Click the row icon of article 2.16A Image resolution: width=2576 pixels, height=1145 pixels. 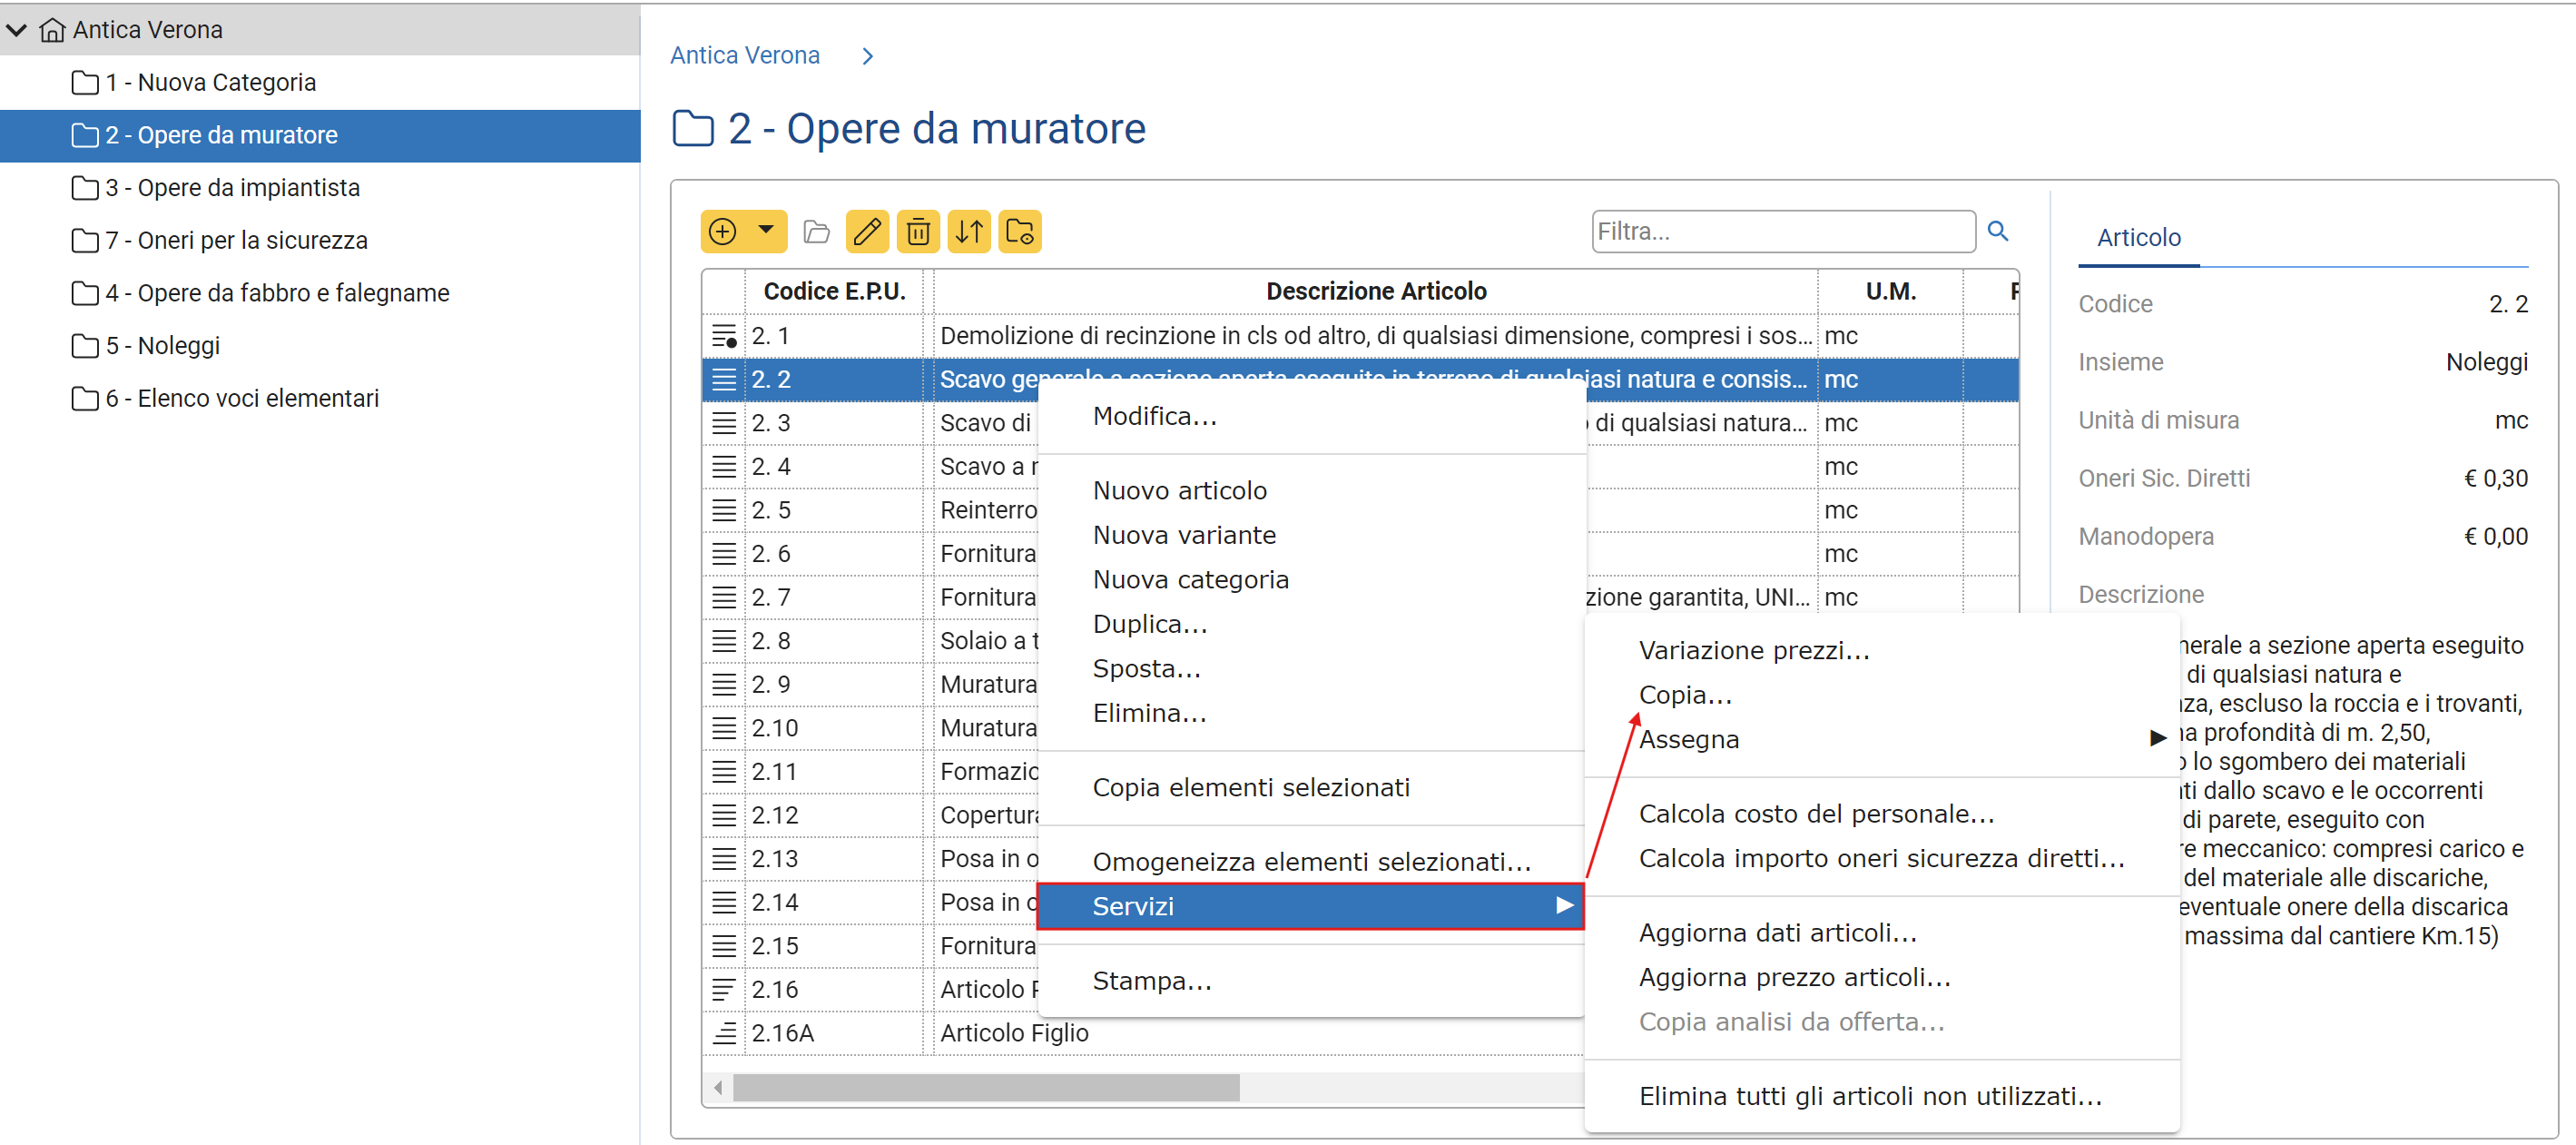724,1033
